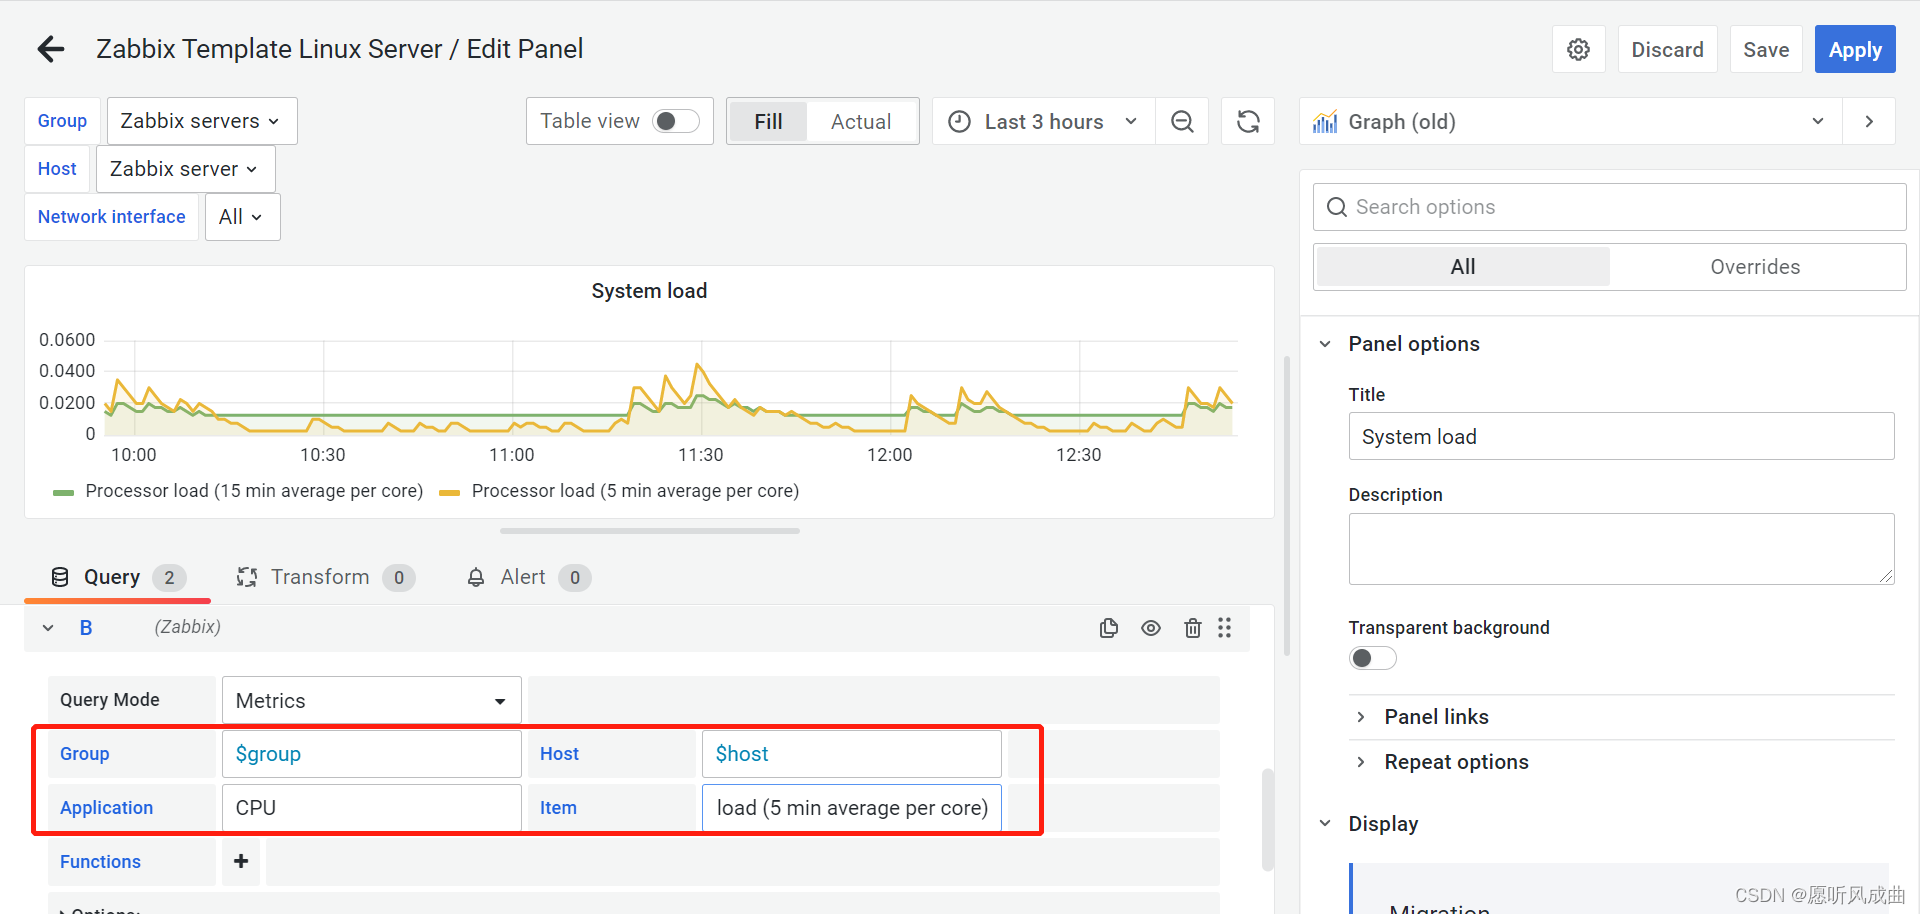
Task: Click the database icon on Query tab
Action: (60, 577)
